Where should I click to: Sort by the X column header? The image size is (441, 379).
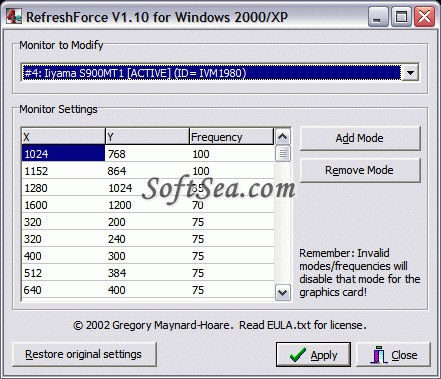(63, 136)
